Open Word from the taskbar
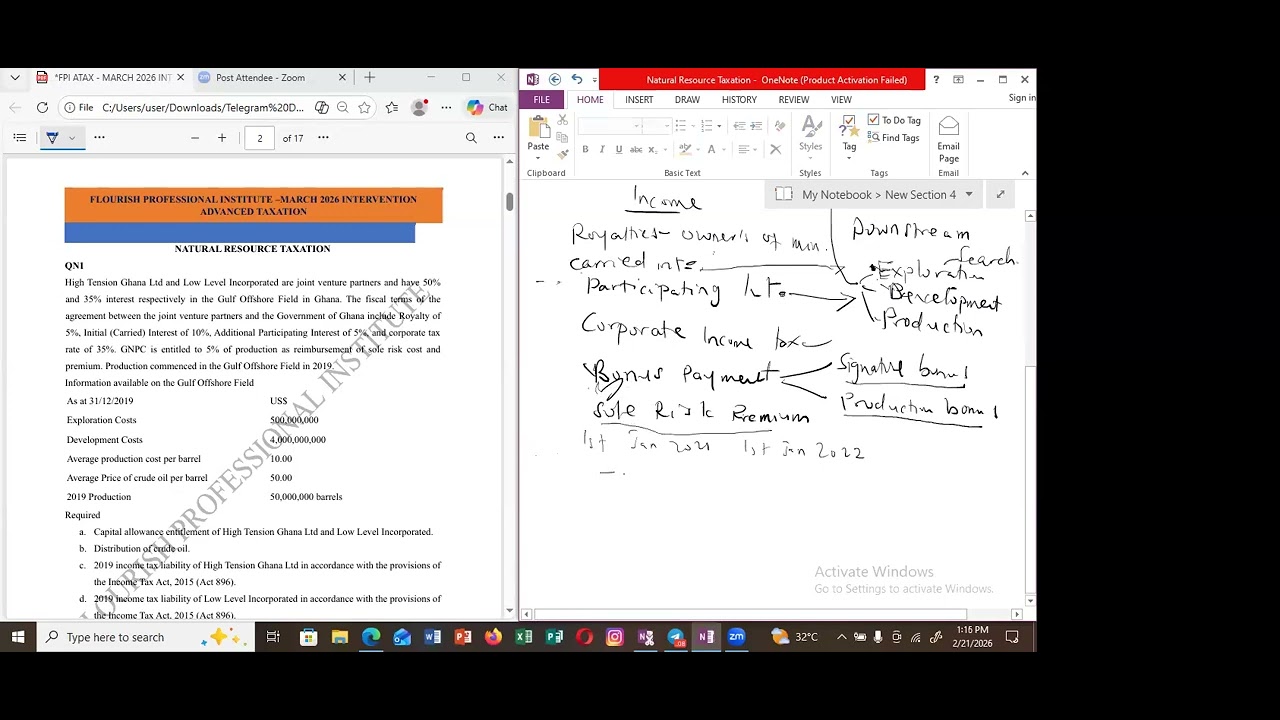Screen dimensions: 1280x720 432,637
